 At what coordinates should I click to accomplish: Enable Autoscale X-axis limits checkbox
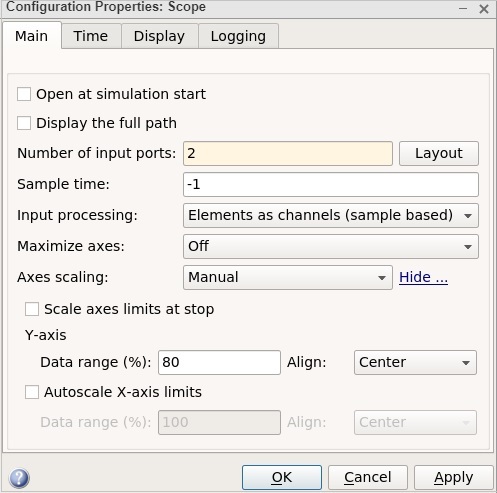point(32,392)
